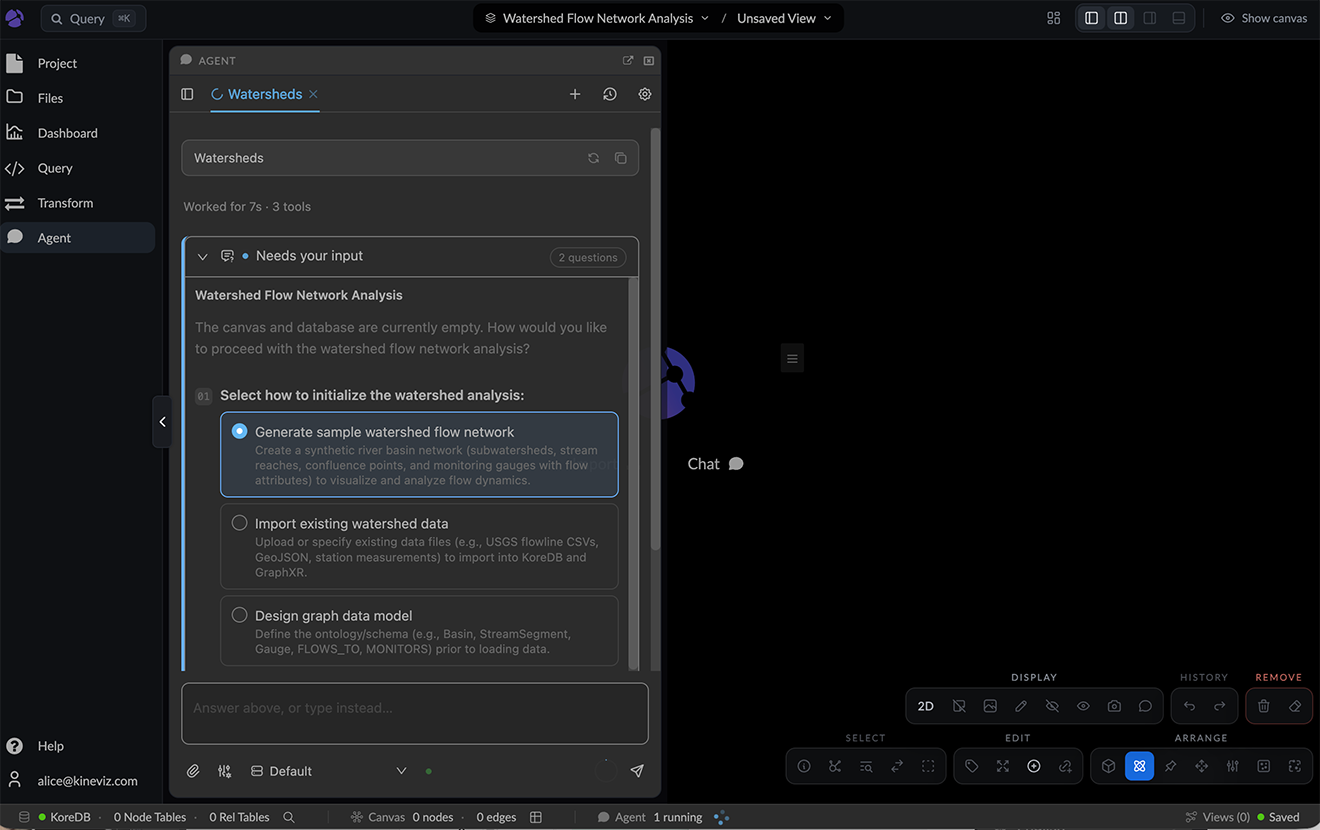Viewport: 1320px width, 830px height.
Task: Click the dashed-square selection icon in Select
Action: point(928,766)
